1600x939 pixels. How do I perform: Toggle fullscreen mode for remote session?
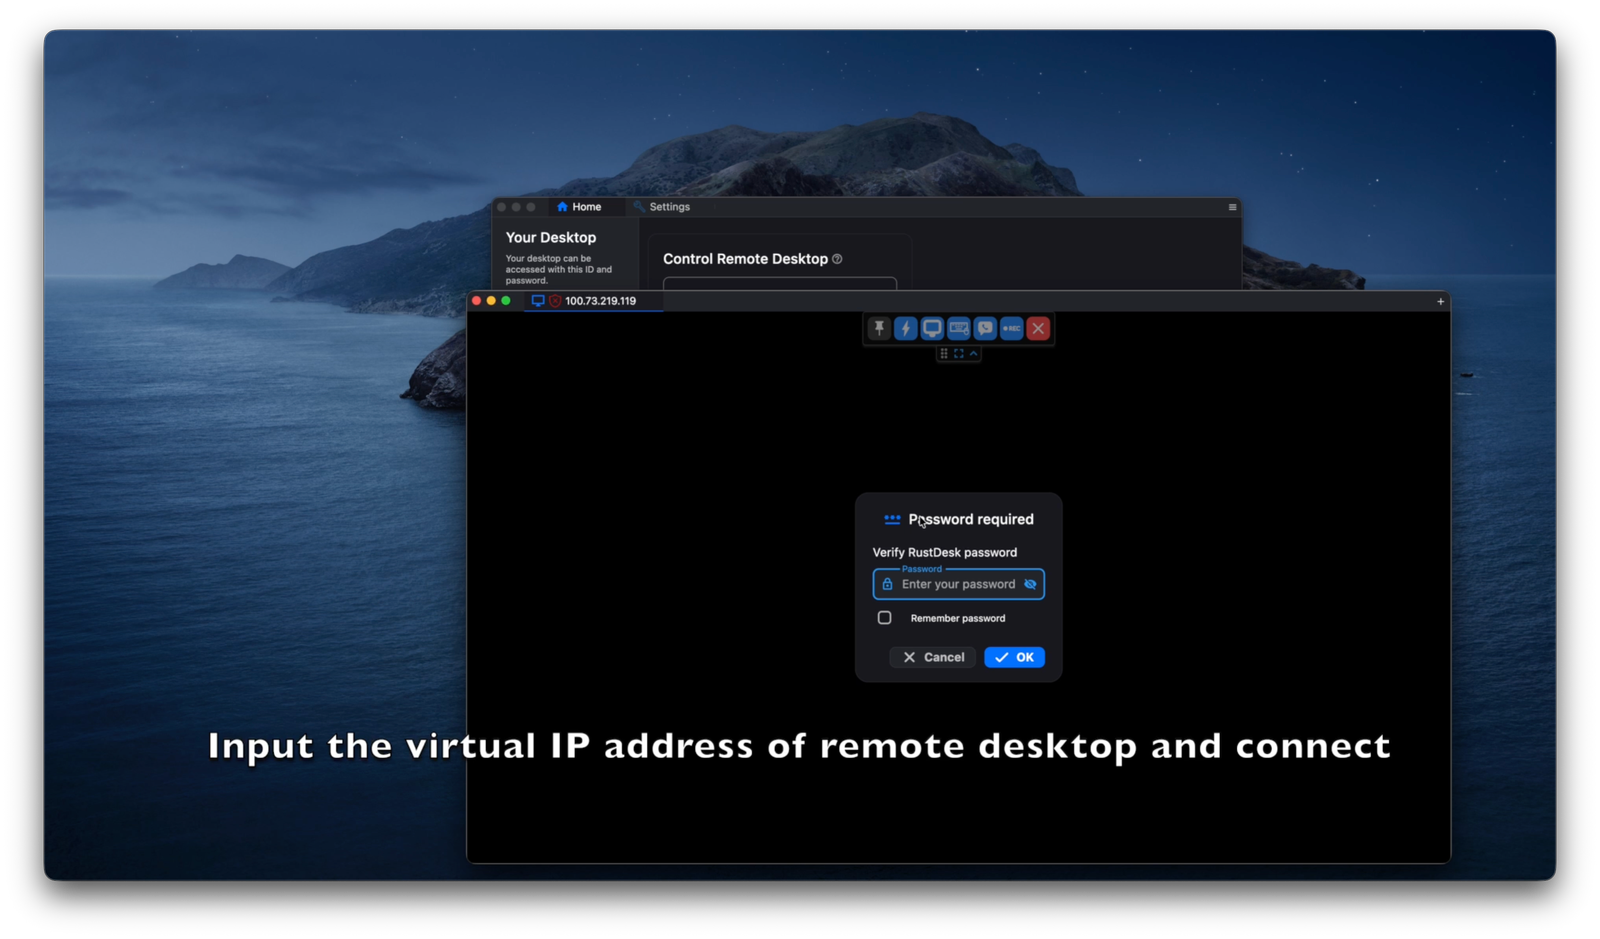[958, 353]
